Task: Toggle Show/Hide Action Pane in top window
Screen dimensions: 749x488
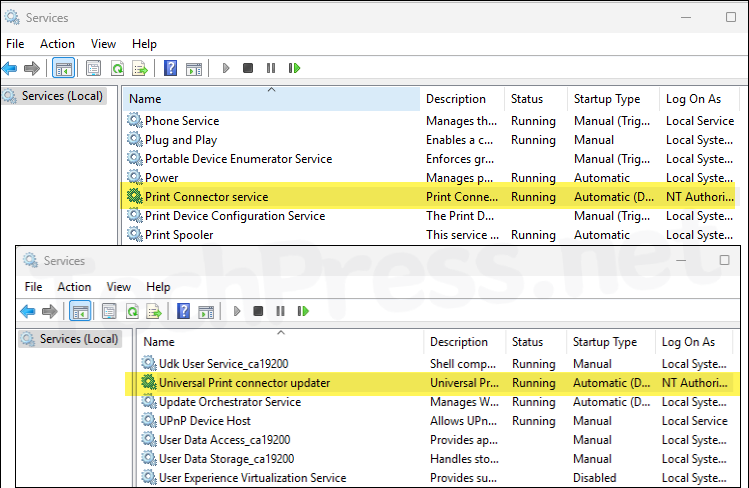Action: [x=194, y=69]
